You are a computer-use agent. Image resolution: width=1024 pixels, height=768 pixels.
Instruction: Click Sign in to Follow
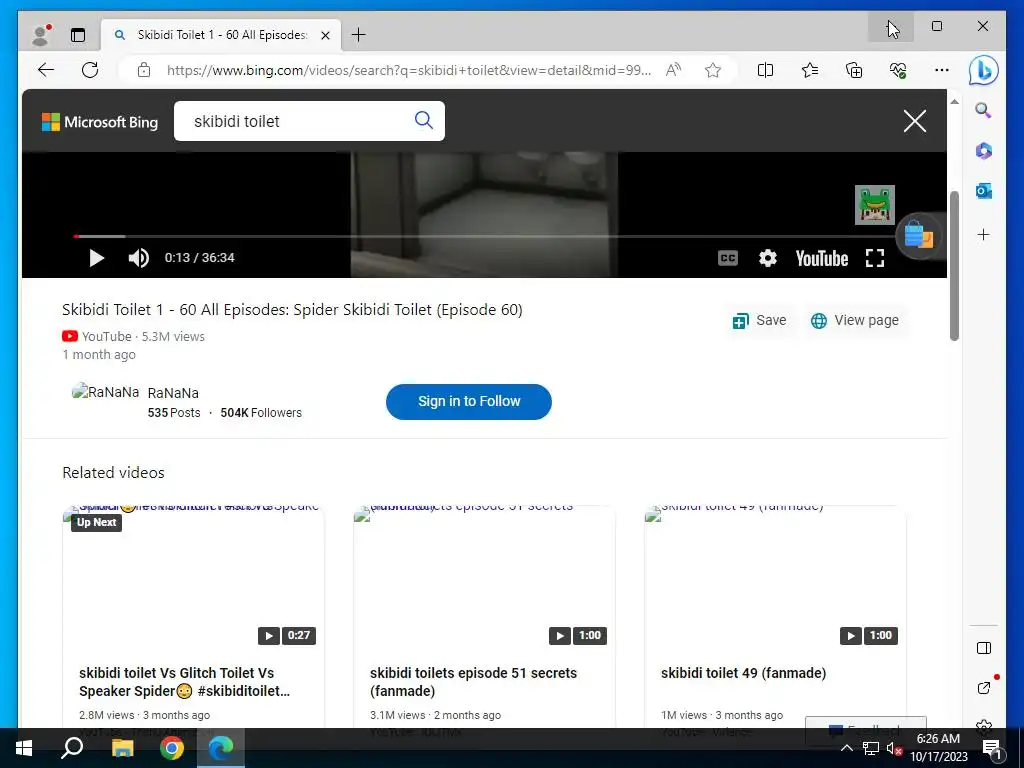(x=469, y=402)
